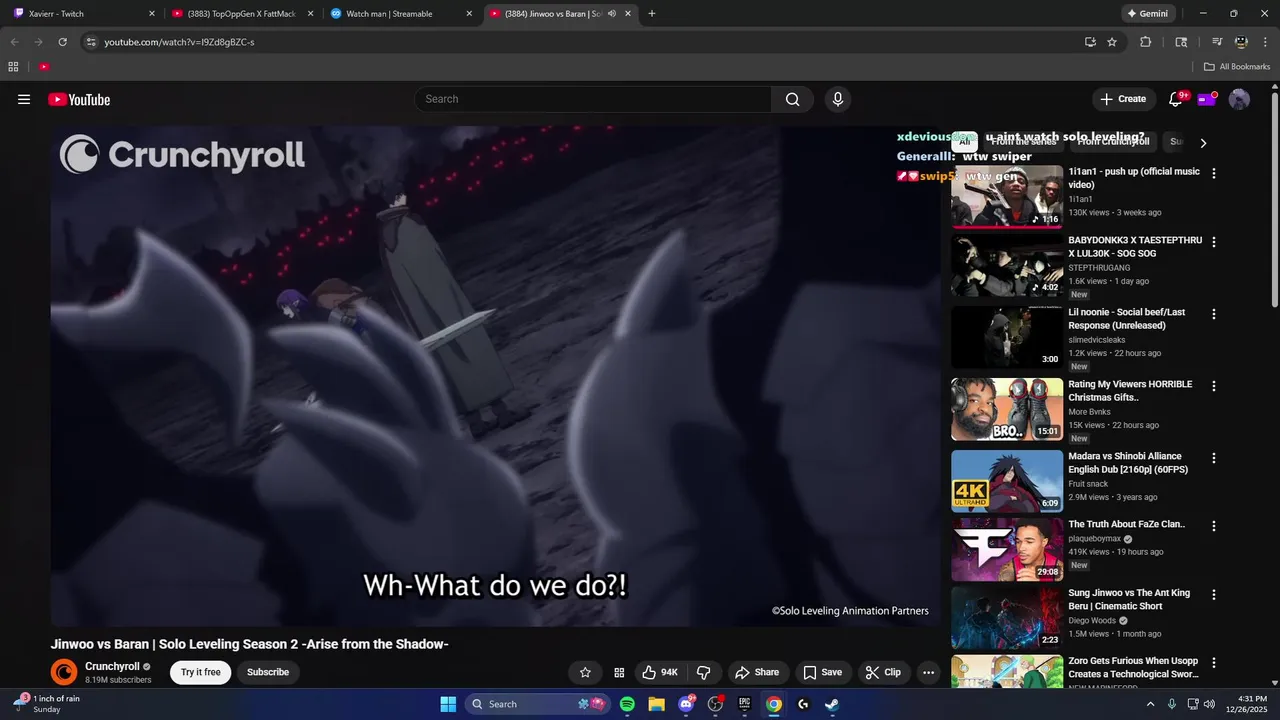This screenshot has width=1280, height=720.
Task: Click the Create button
Action: [1123, 99]
